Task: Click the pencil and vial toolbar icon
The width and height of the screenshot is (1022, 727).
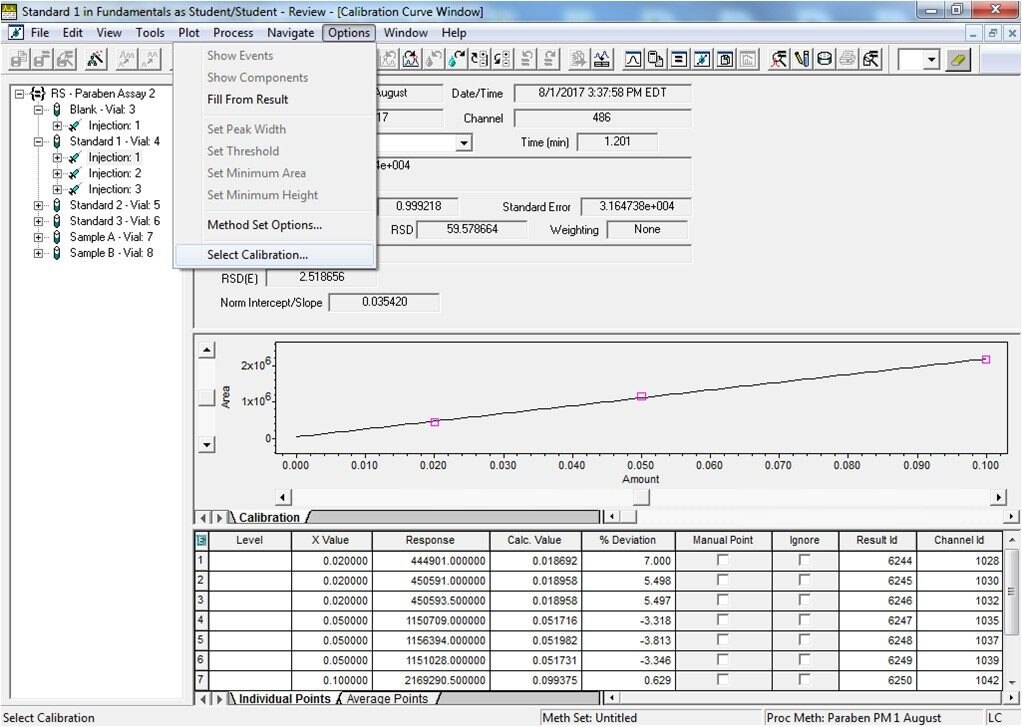Action: point(802,59)
